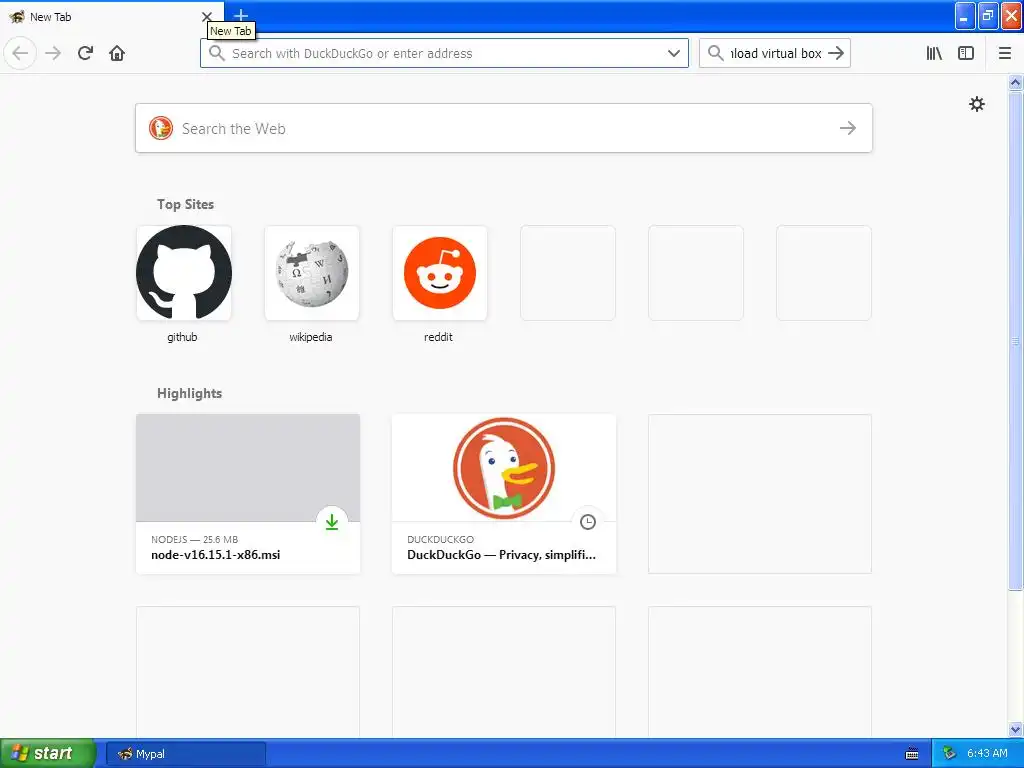
Task: Open the hamburger application menu
Action: [1005, 53]
